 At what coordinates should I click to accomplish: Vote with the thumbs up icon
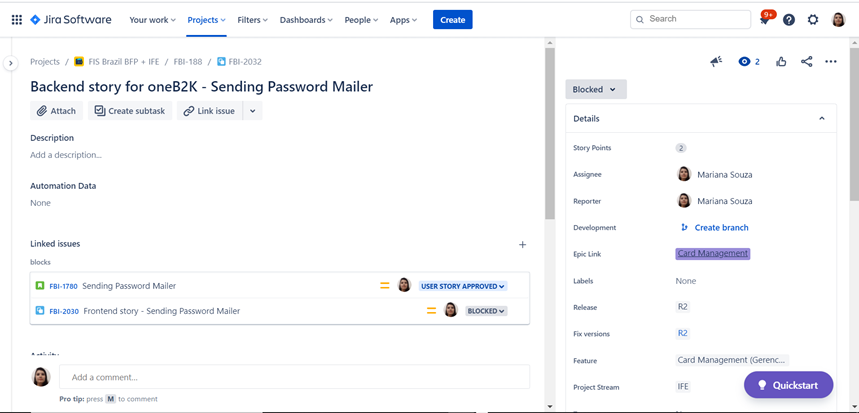[781, 62]
